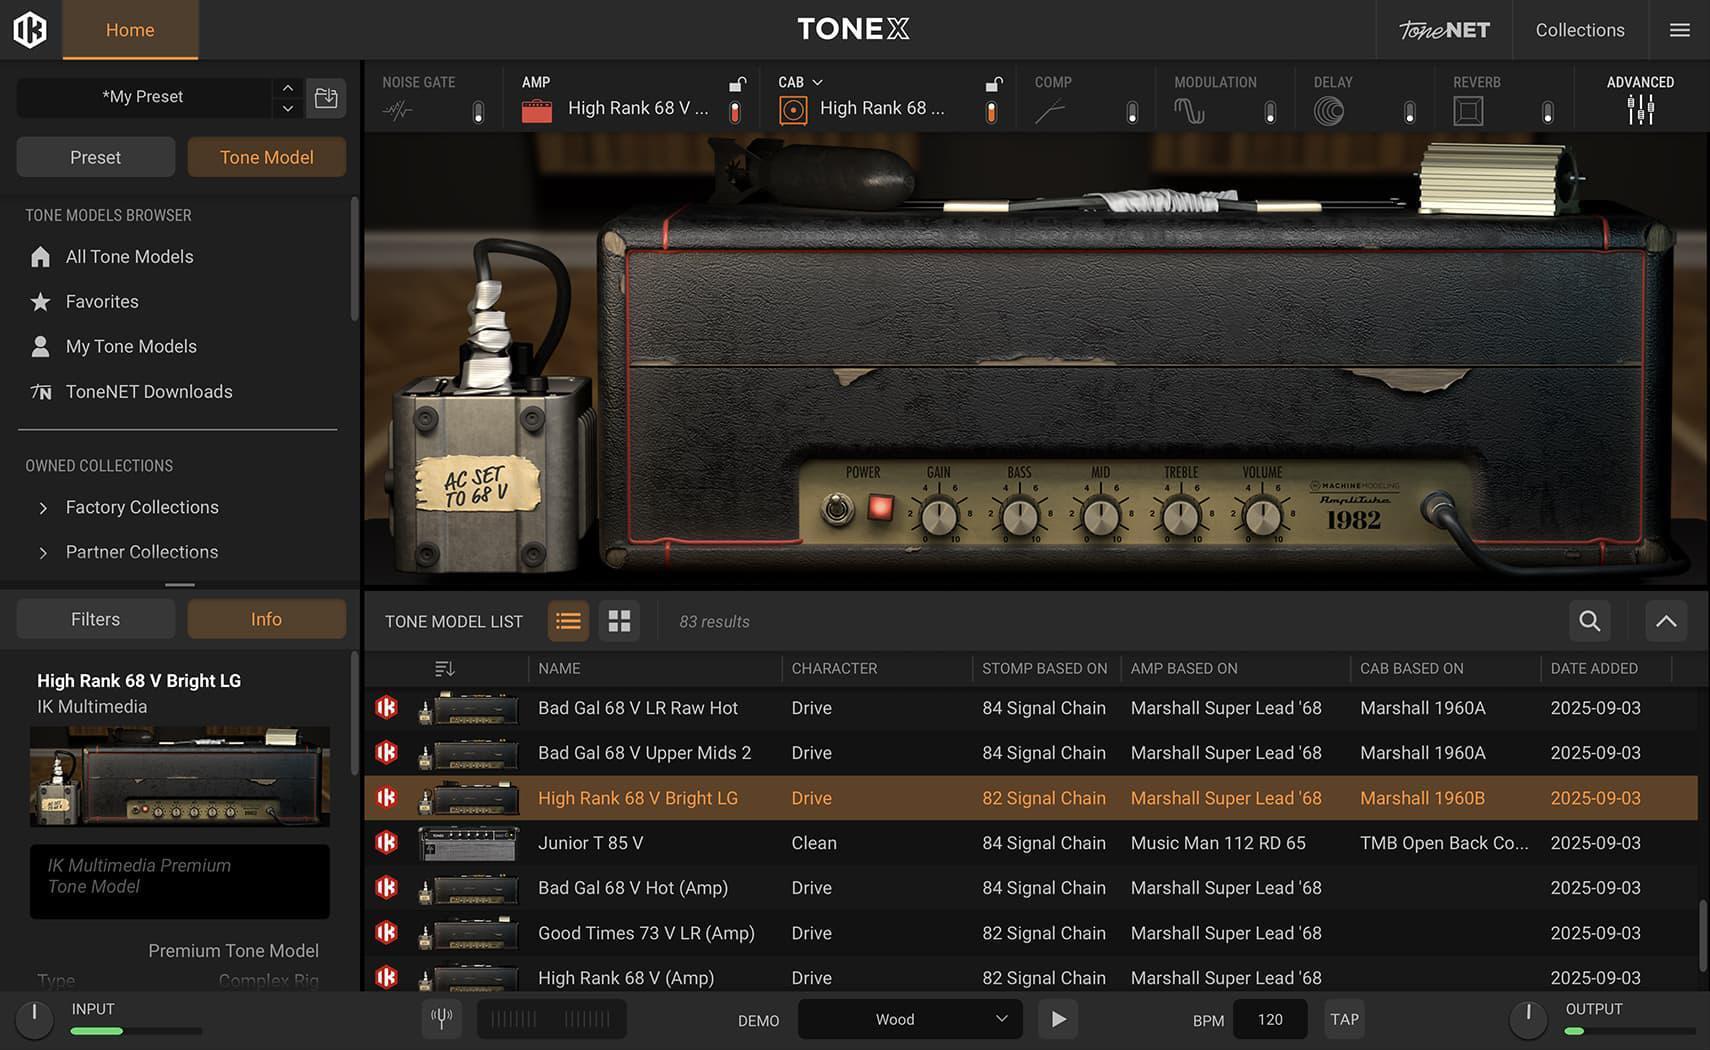Click the Modulation module icon
1710x1050 pixels.
(1190, 110)
